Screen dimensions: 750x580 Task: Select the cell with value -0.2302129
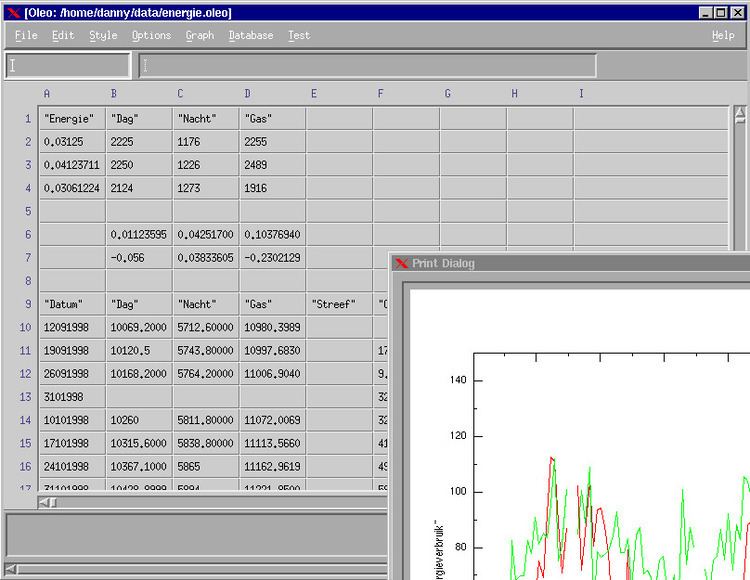(x=272, y=257)
